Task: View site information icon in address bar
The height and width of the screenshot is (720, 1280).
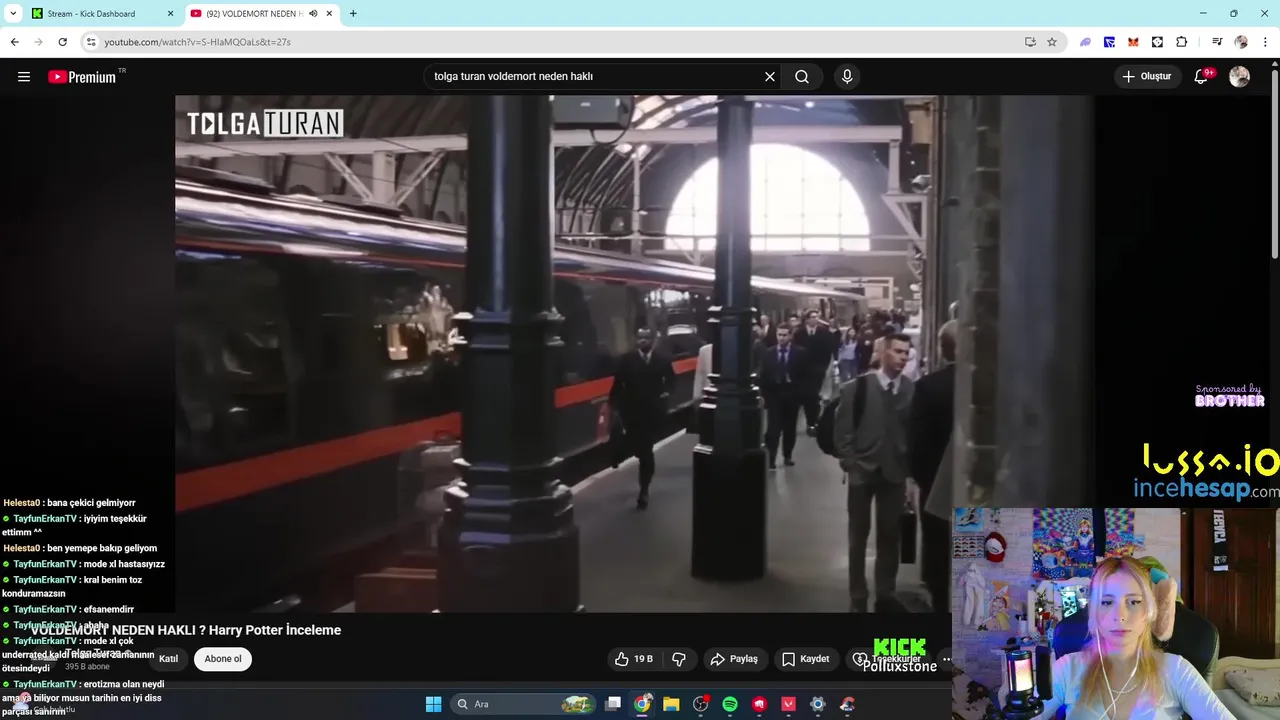Action: [x=91, y=42]
